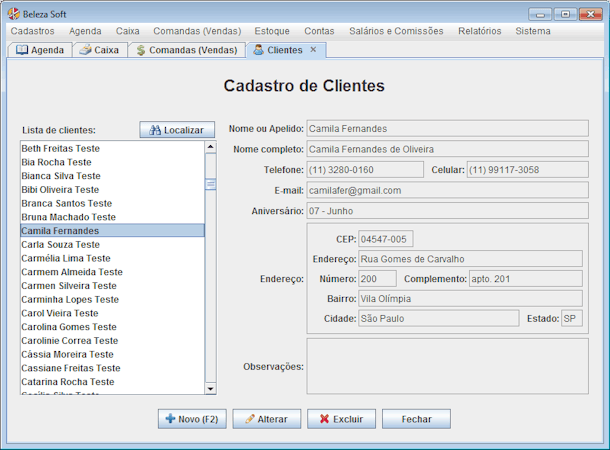Viewport: 610px width, 450px height.
Task: Click the Cidade field
Action: 438,319
